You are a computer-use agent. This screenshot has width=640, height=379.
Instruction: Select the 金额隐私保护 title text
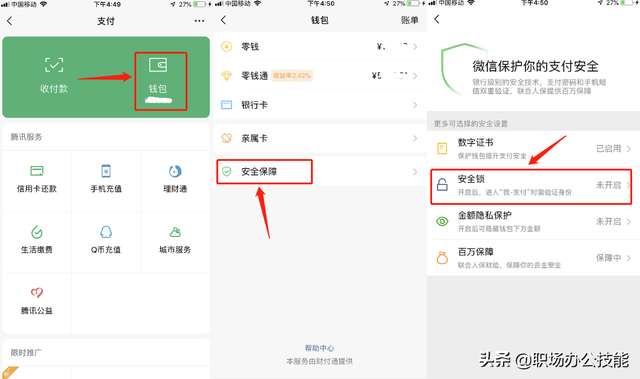pyautogui.click(x=484, y=215)
